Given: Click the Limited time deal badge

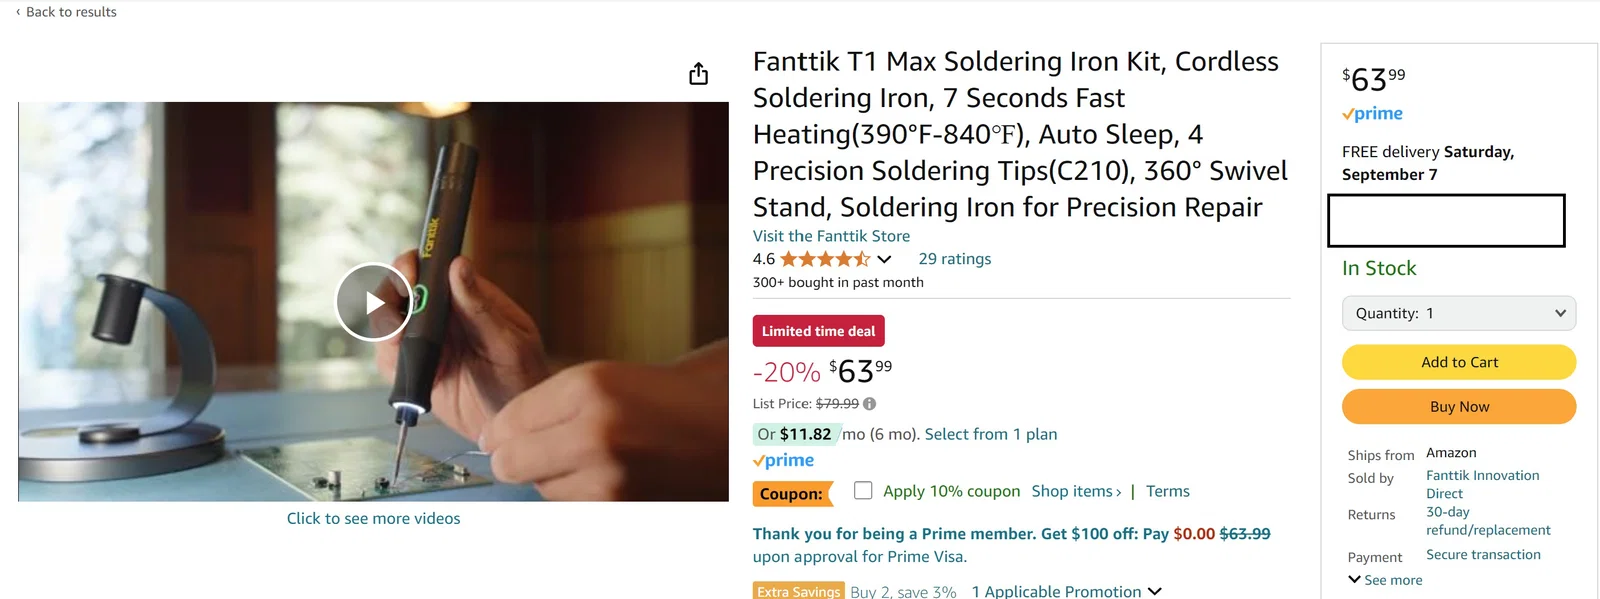Looking at the screenshot, I should pos(818,330).
